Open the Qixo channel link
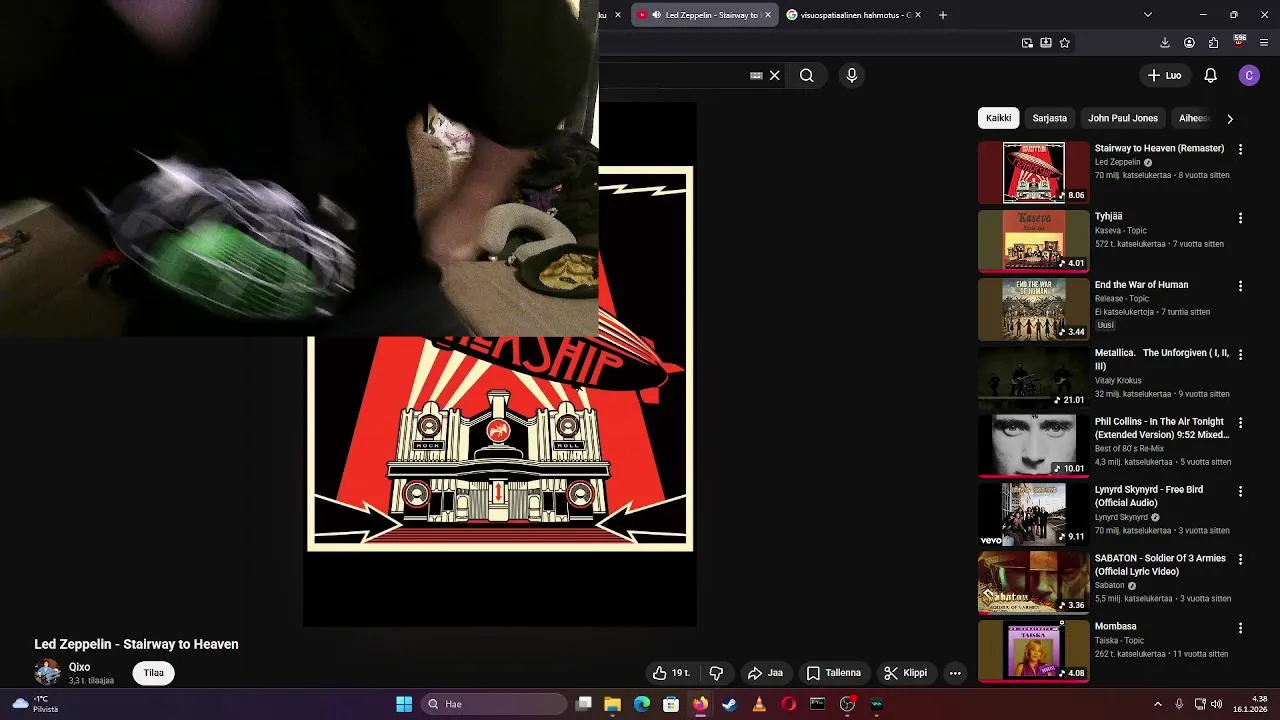This screenshot has width=1280, height=720. point(79,667)
